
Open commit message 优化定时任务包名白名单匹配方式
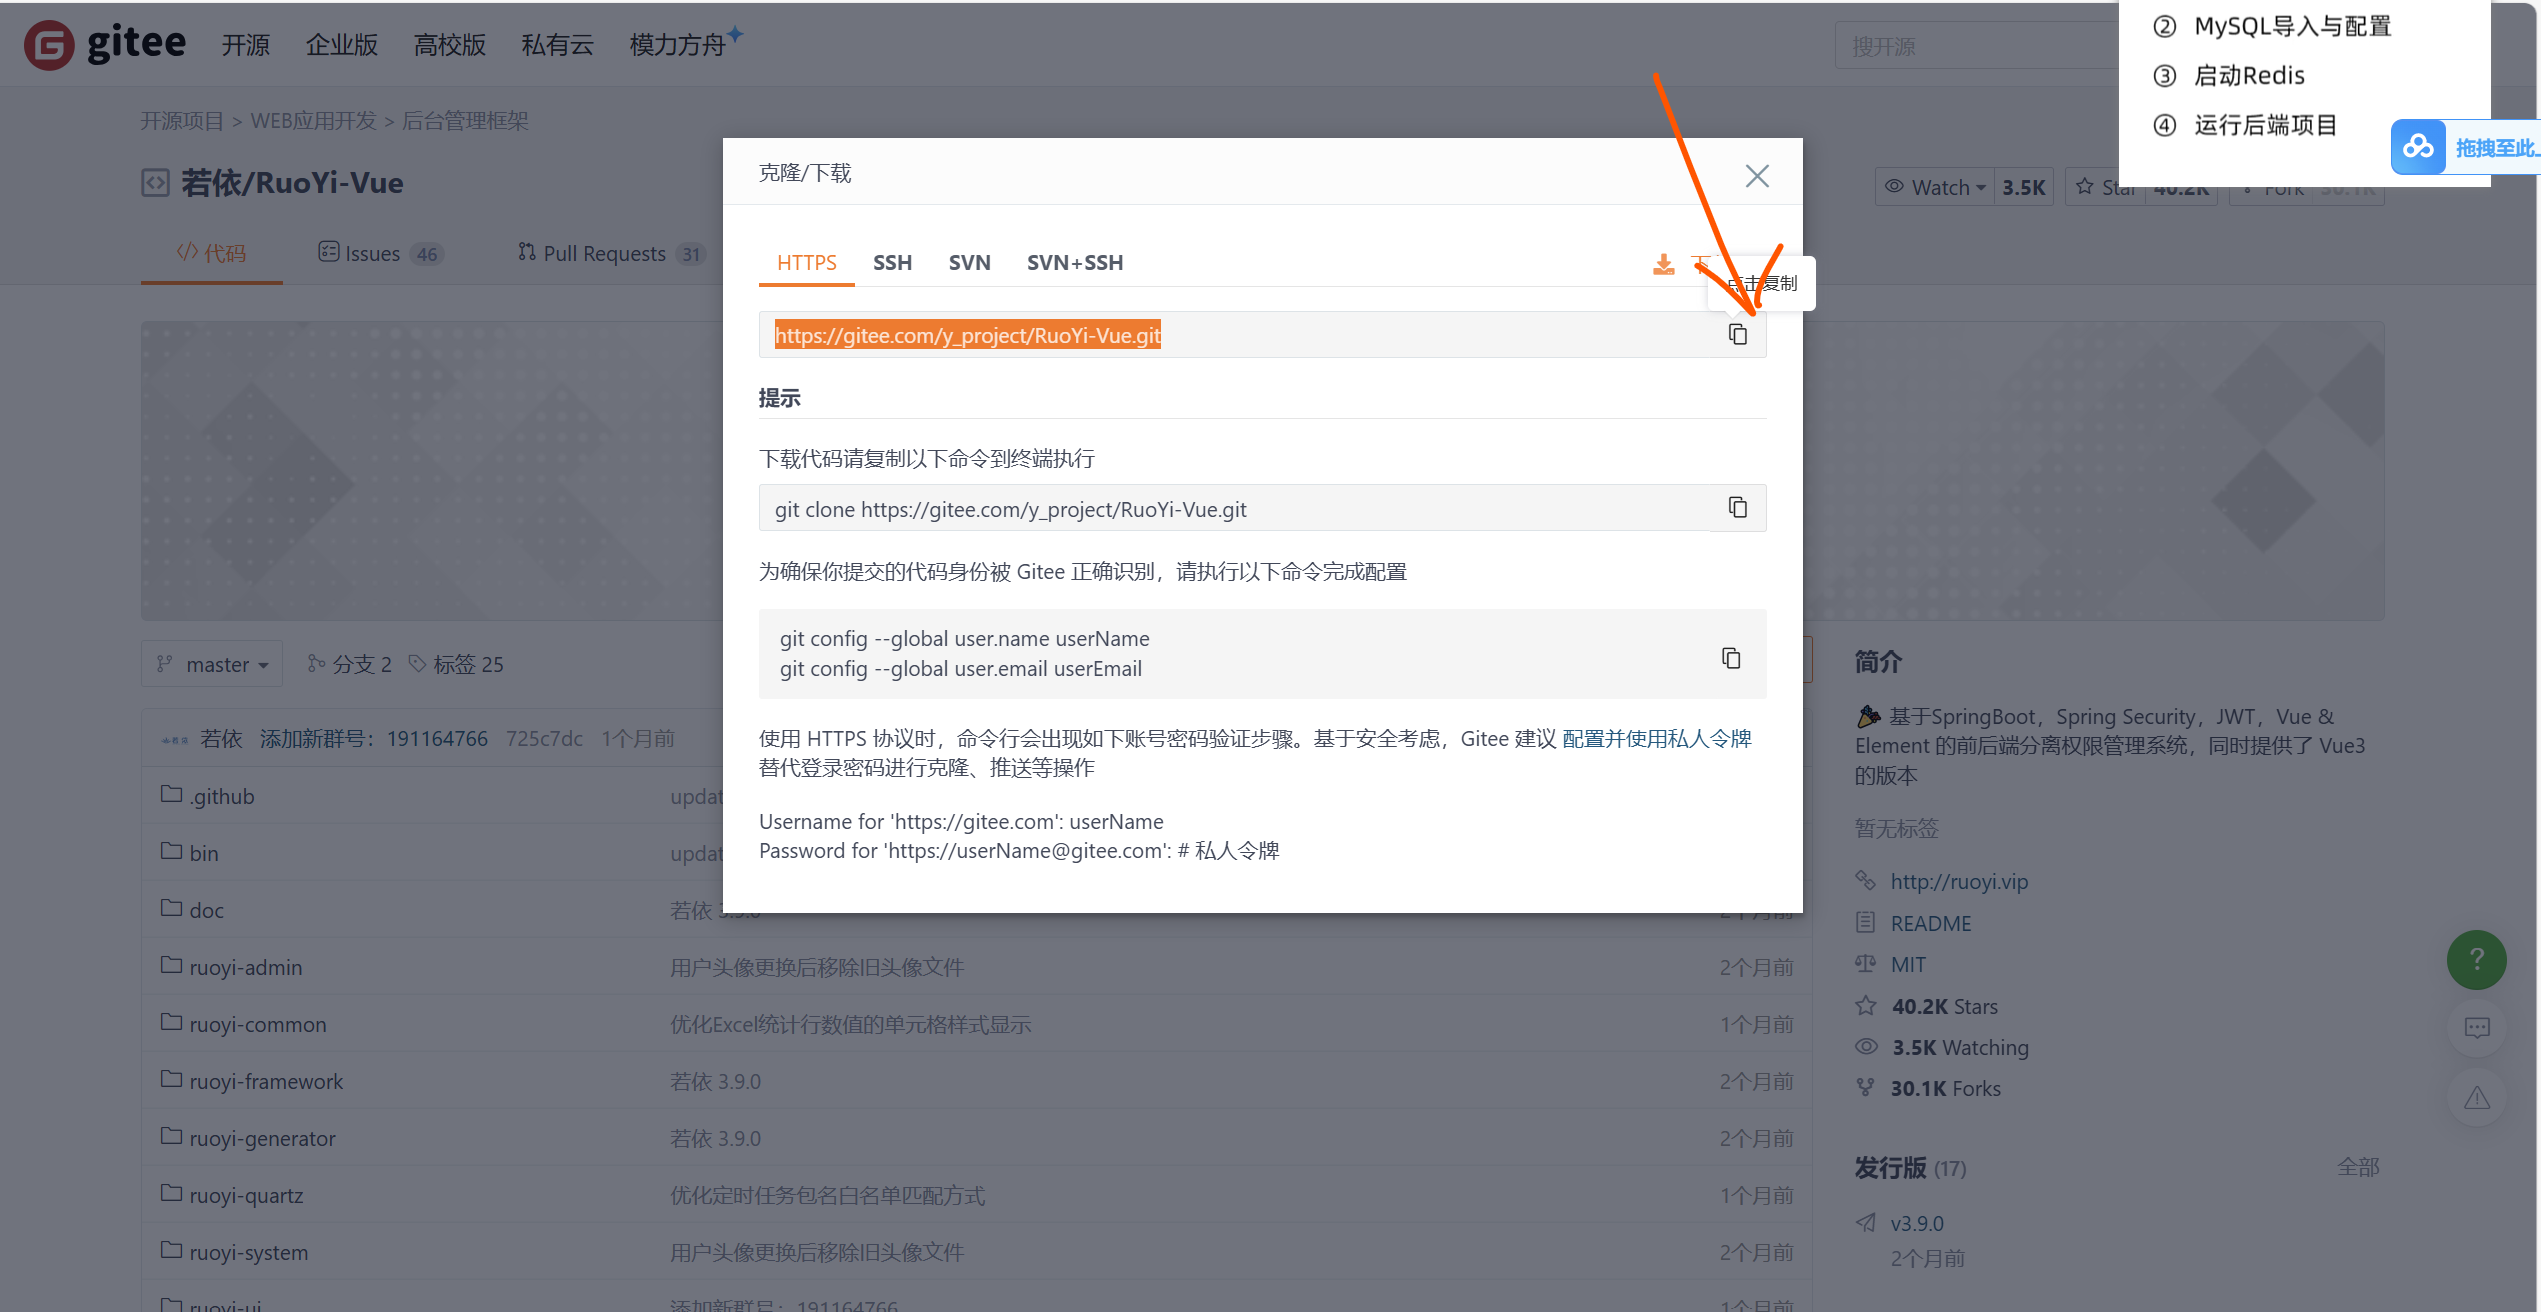point(827,1195)
